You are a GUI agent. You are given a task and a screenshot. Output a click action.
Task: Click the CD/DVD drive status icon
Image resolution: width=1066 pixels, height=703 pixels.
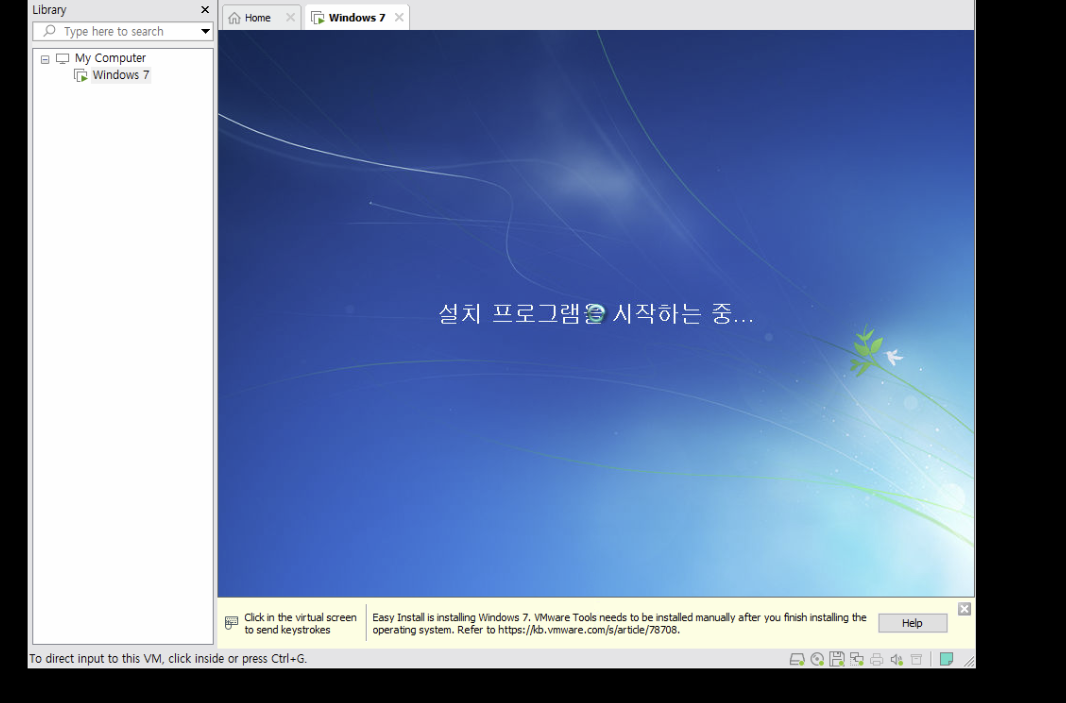tap(817, 659)
